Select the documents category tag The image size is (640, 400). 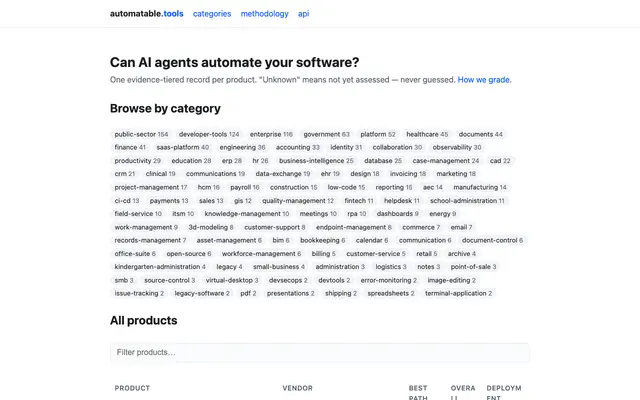(480, 134)
